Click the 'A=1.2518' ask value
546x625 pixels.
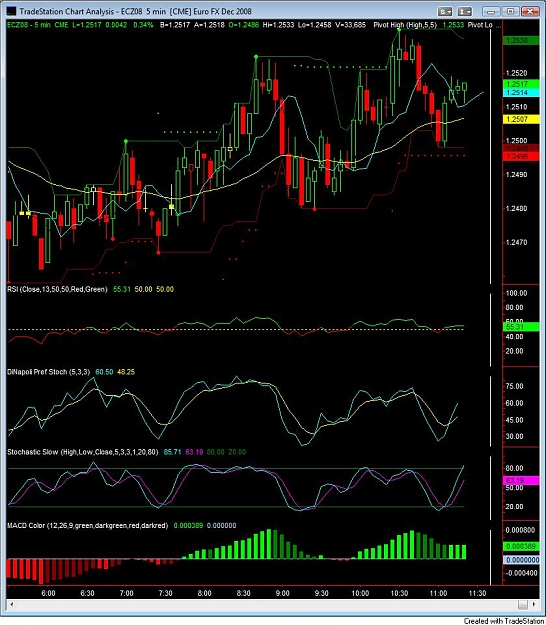[x=209, y=25]
